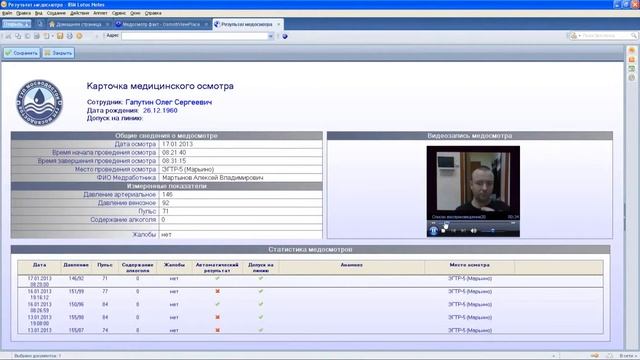
Task: Click the 155/98 pressure cell
Action: click(x=76, y=317)
